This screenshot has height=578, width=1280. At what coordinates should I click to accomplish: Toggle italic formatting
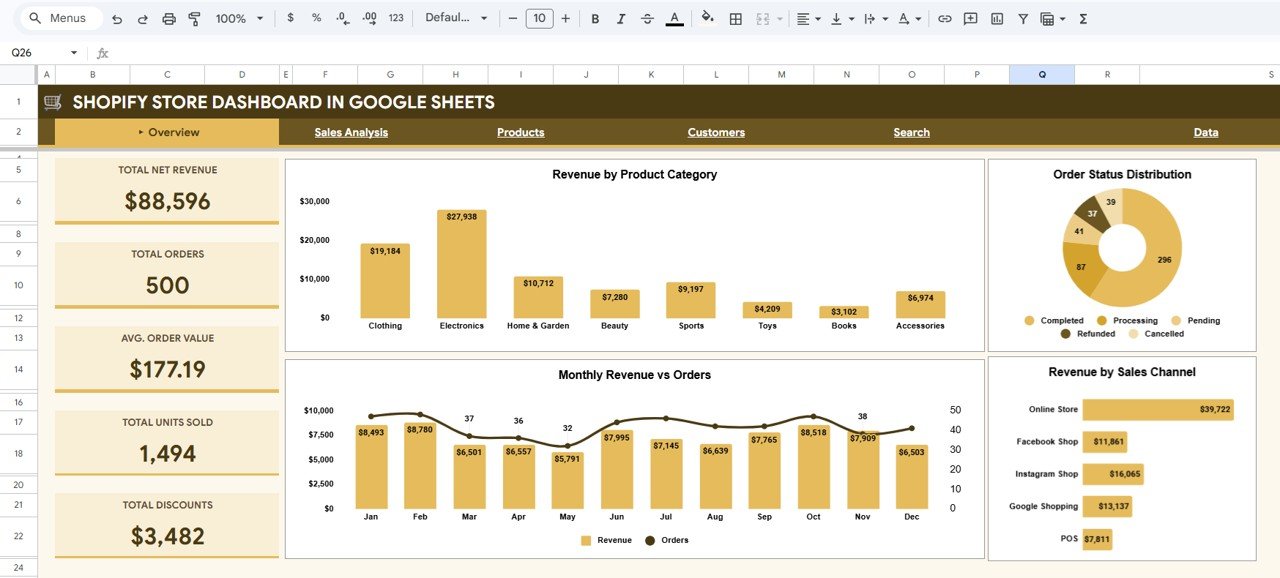(621, 18)
